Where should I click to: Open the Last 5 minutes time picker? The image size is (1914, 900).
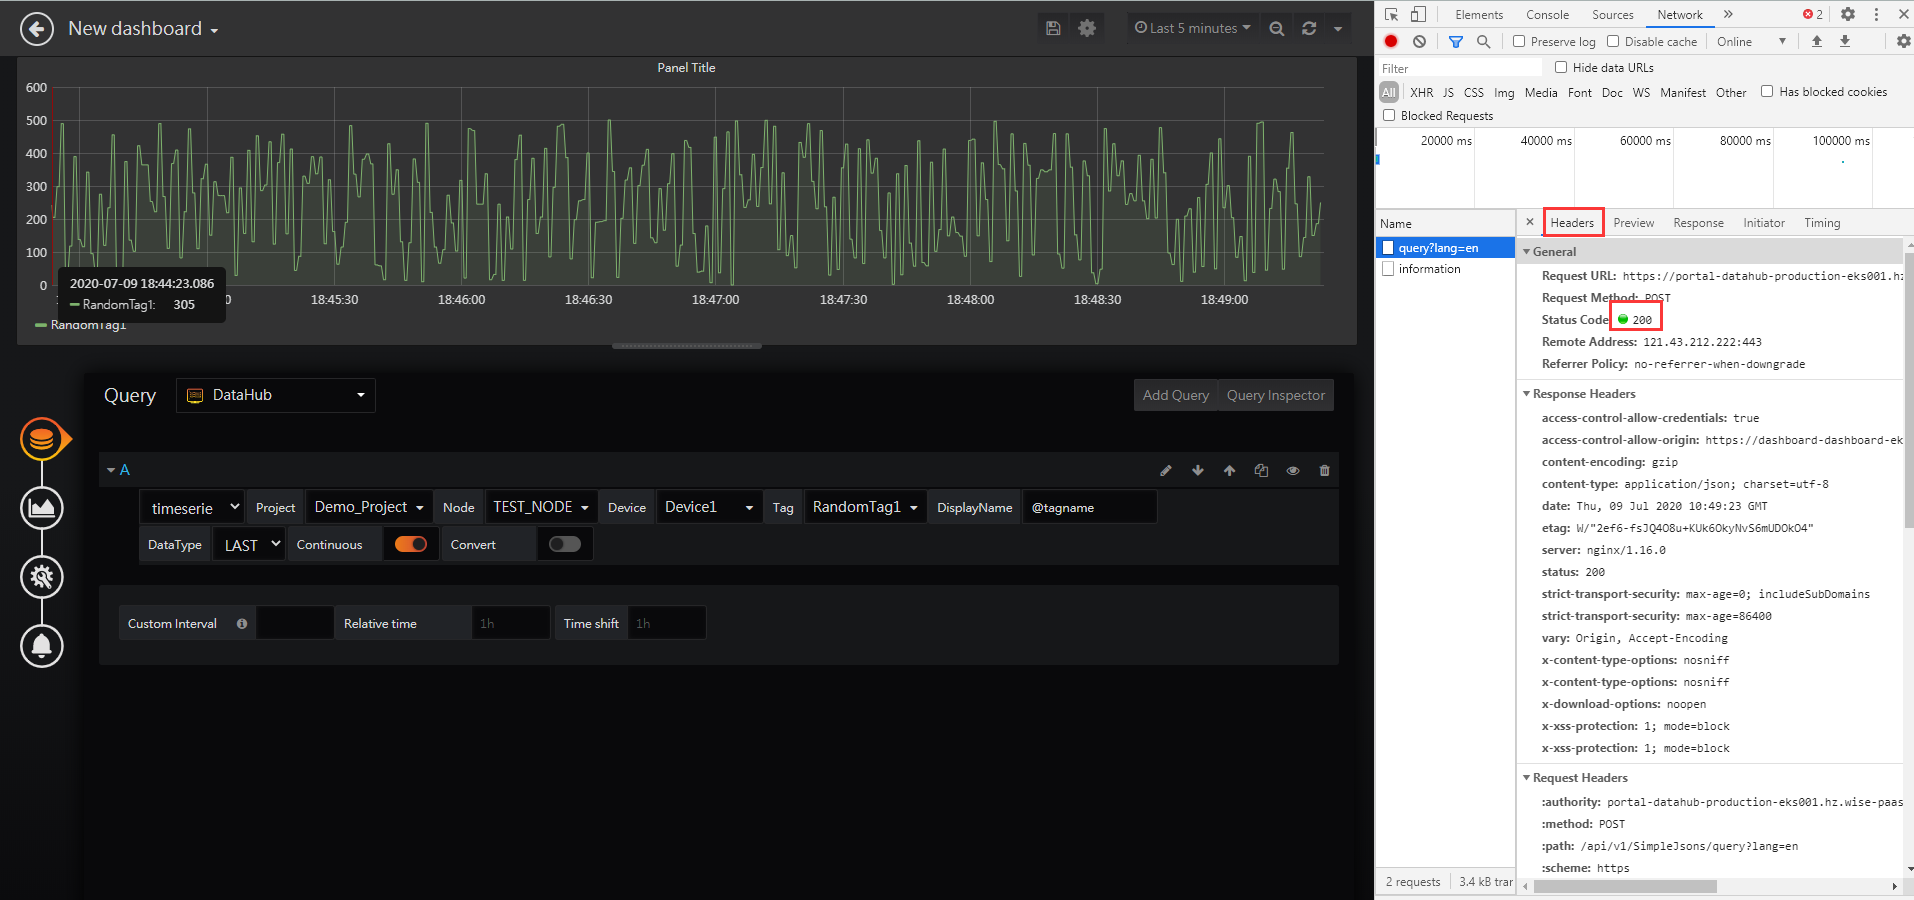[x=1193, y=28]
